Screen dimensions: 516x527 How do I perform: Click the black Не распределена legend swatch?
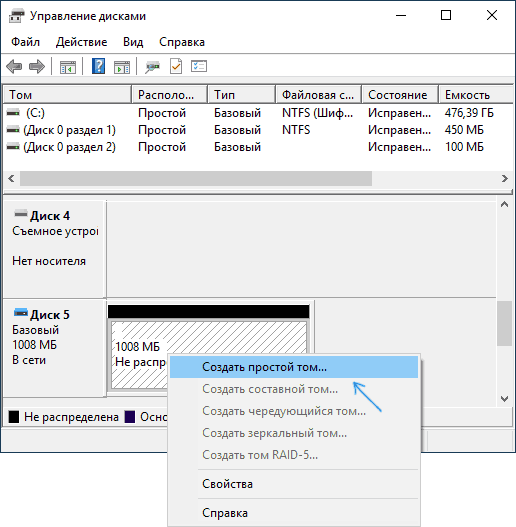14,417
